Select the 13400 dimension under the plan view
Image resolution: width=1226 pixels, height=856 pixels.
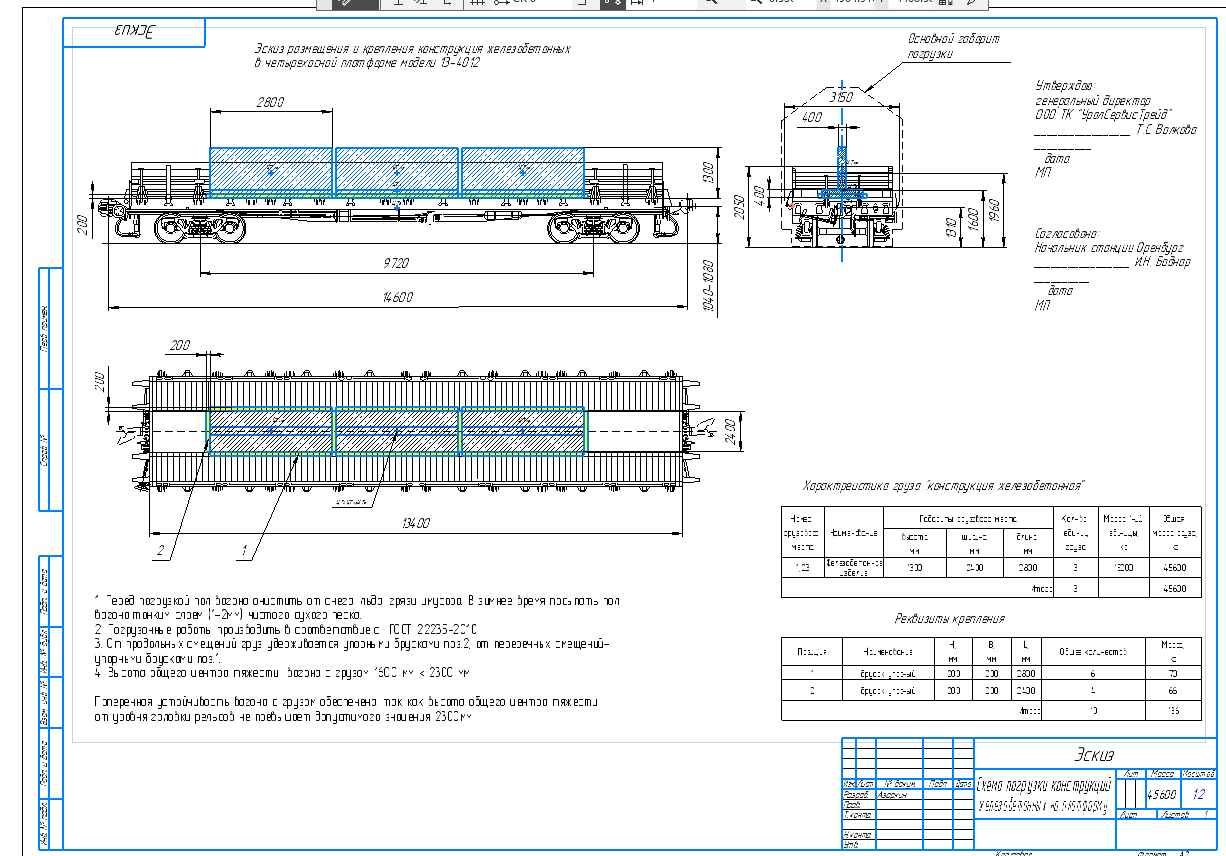416,522
